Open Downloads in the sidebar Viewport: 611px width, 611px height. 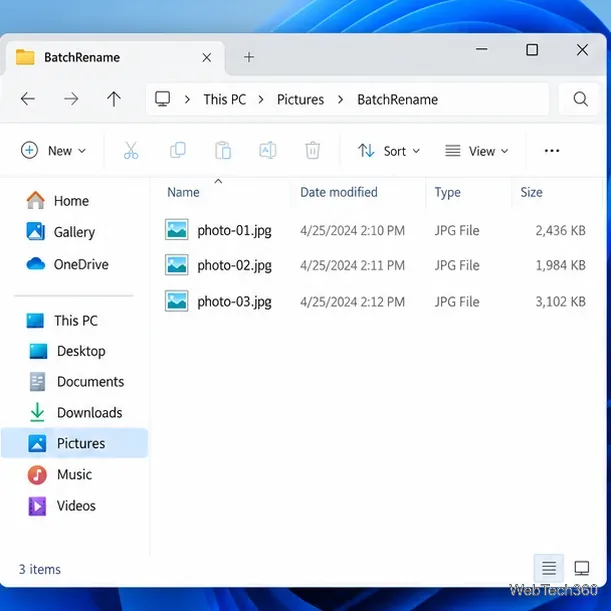tap(76, 412)
